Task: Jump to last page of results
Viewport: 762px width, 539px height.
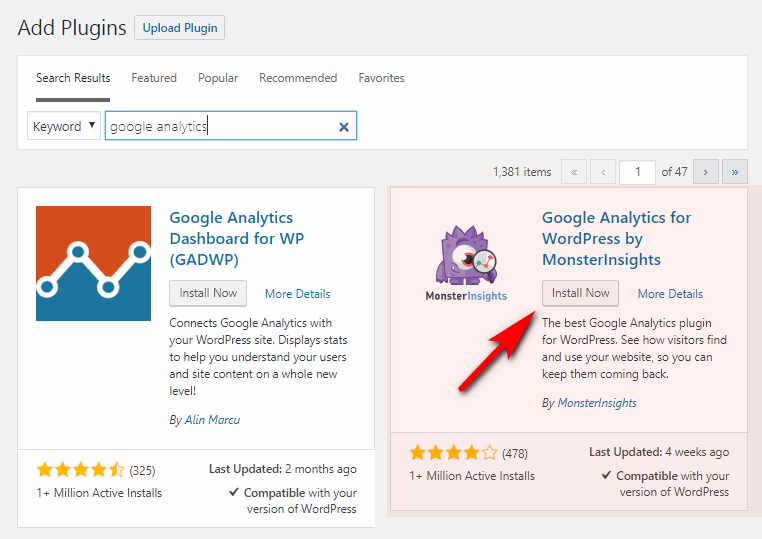Action: (x=735, y=172)
